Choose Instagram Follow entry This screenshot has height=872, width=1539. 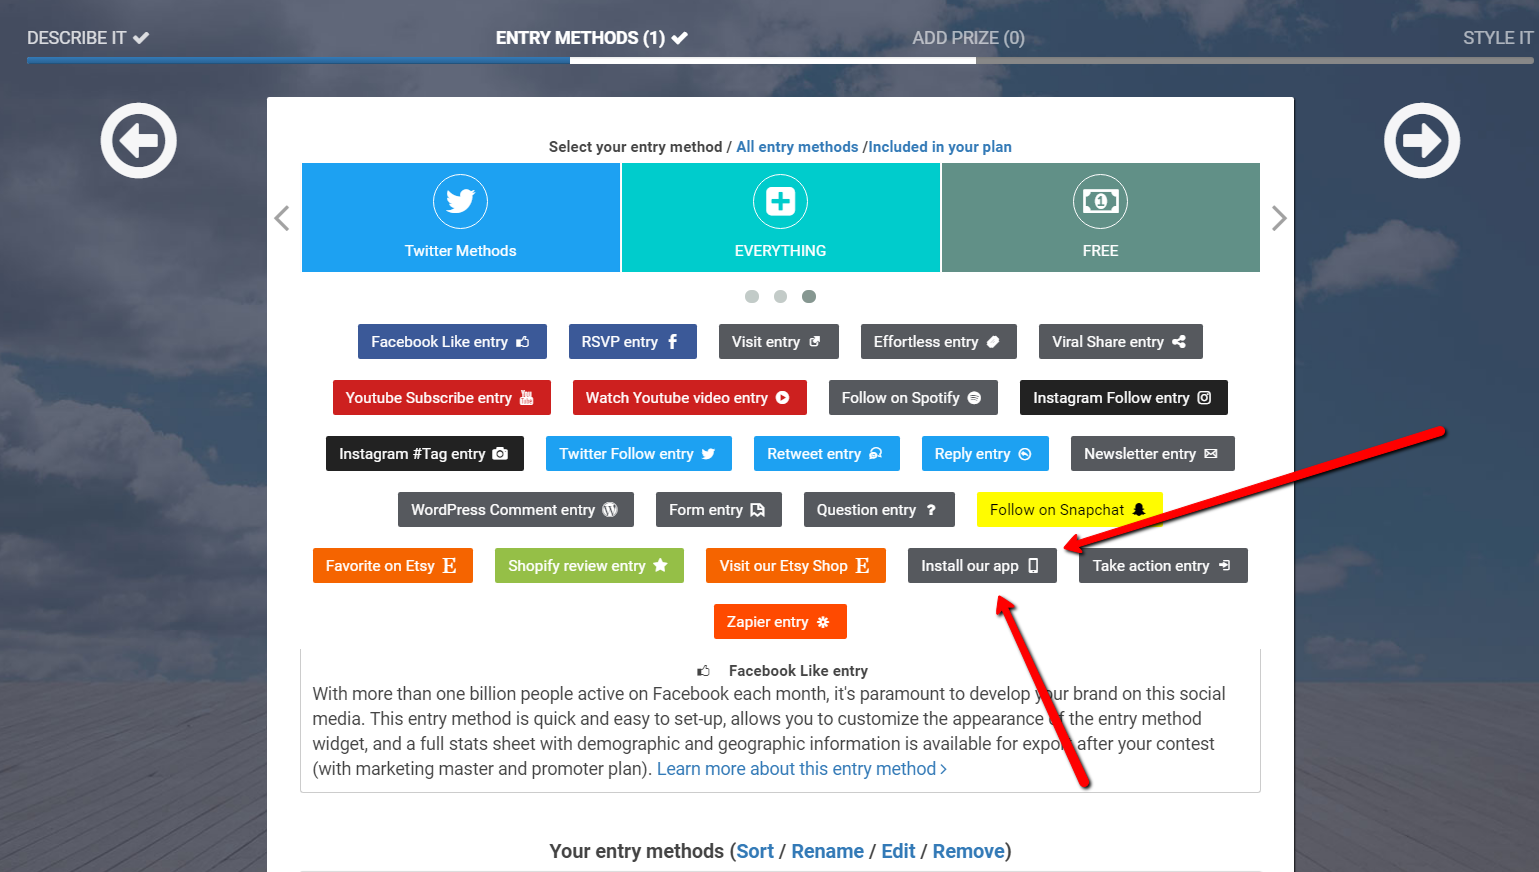click(x=1124, y=398)
